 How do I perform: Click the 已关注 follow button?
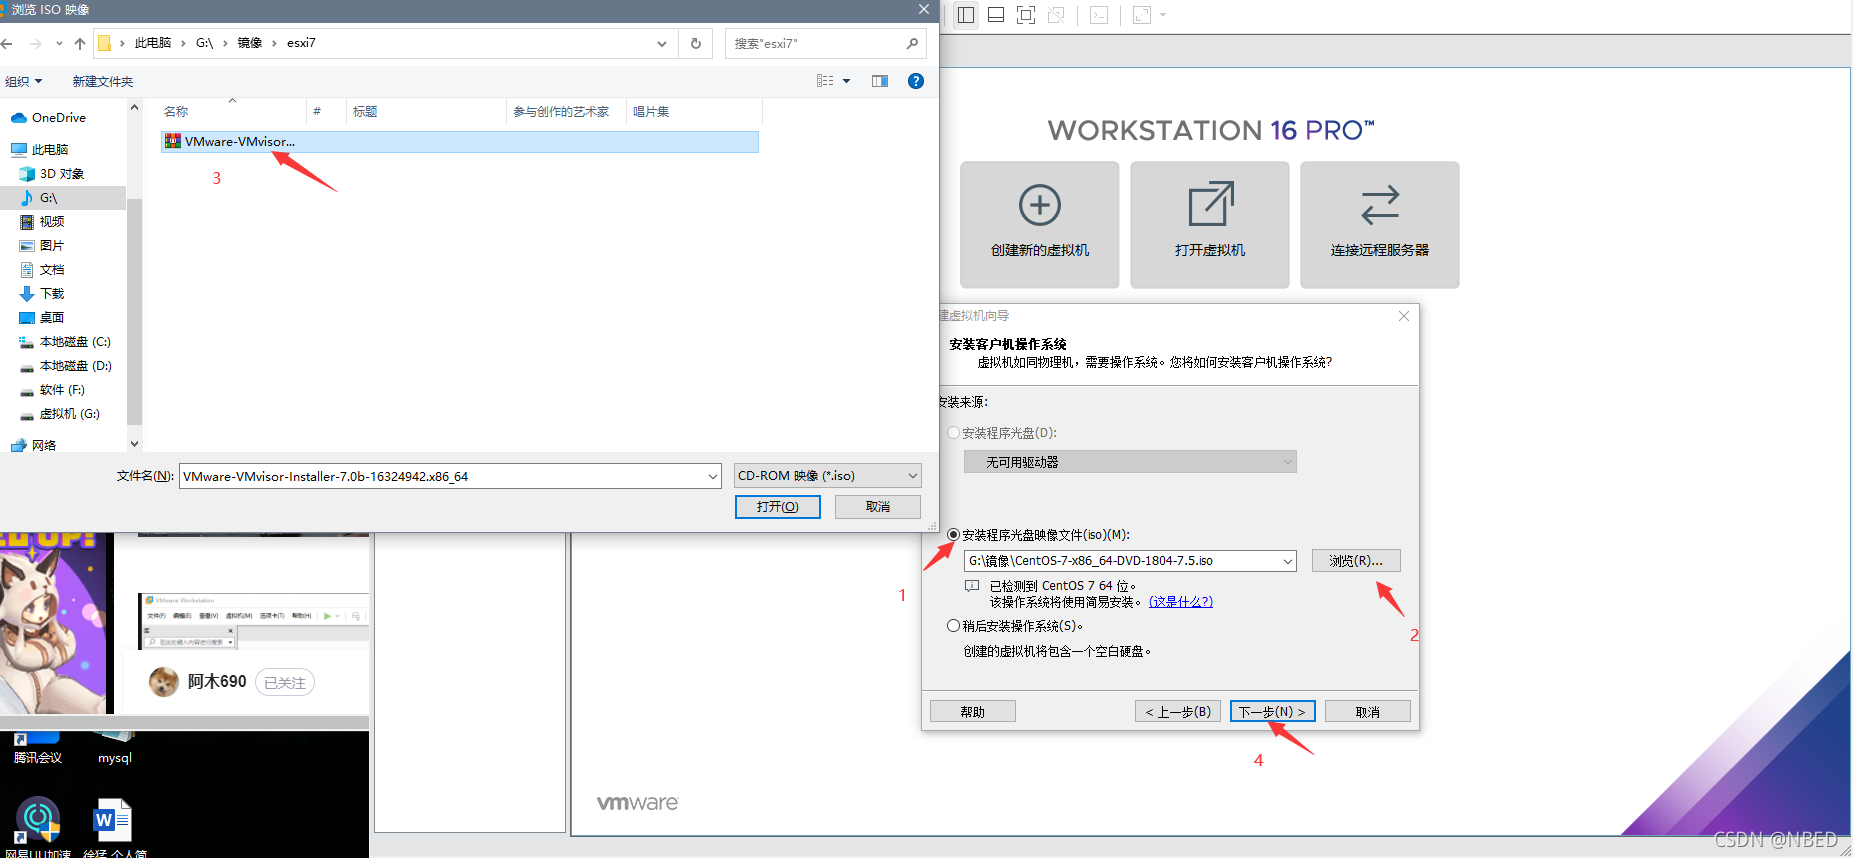(285, 682)
